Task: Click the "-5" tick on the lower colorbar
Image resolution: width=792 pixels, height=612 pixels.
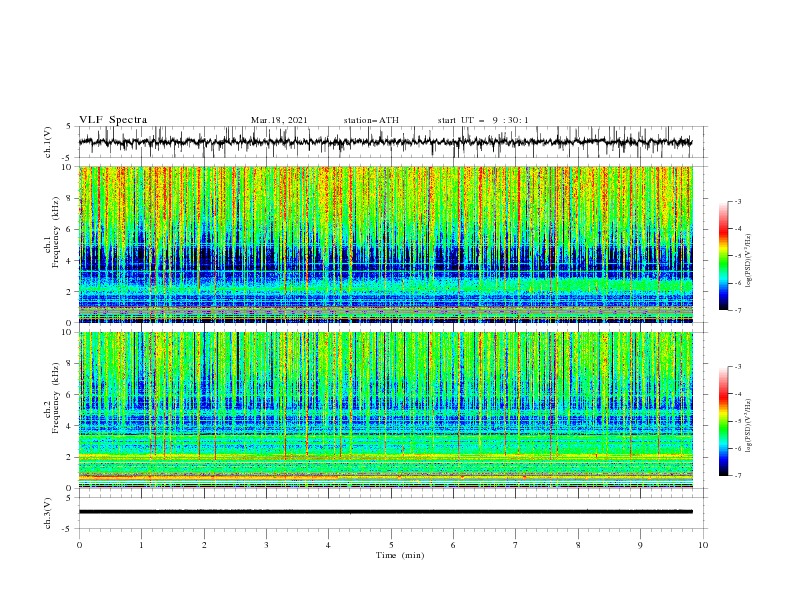Action: tap(738, 421)
